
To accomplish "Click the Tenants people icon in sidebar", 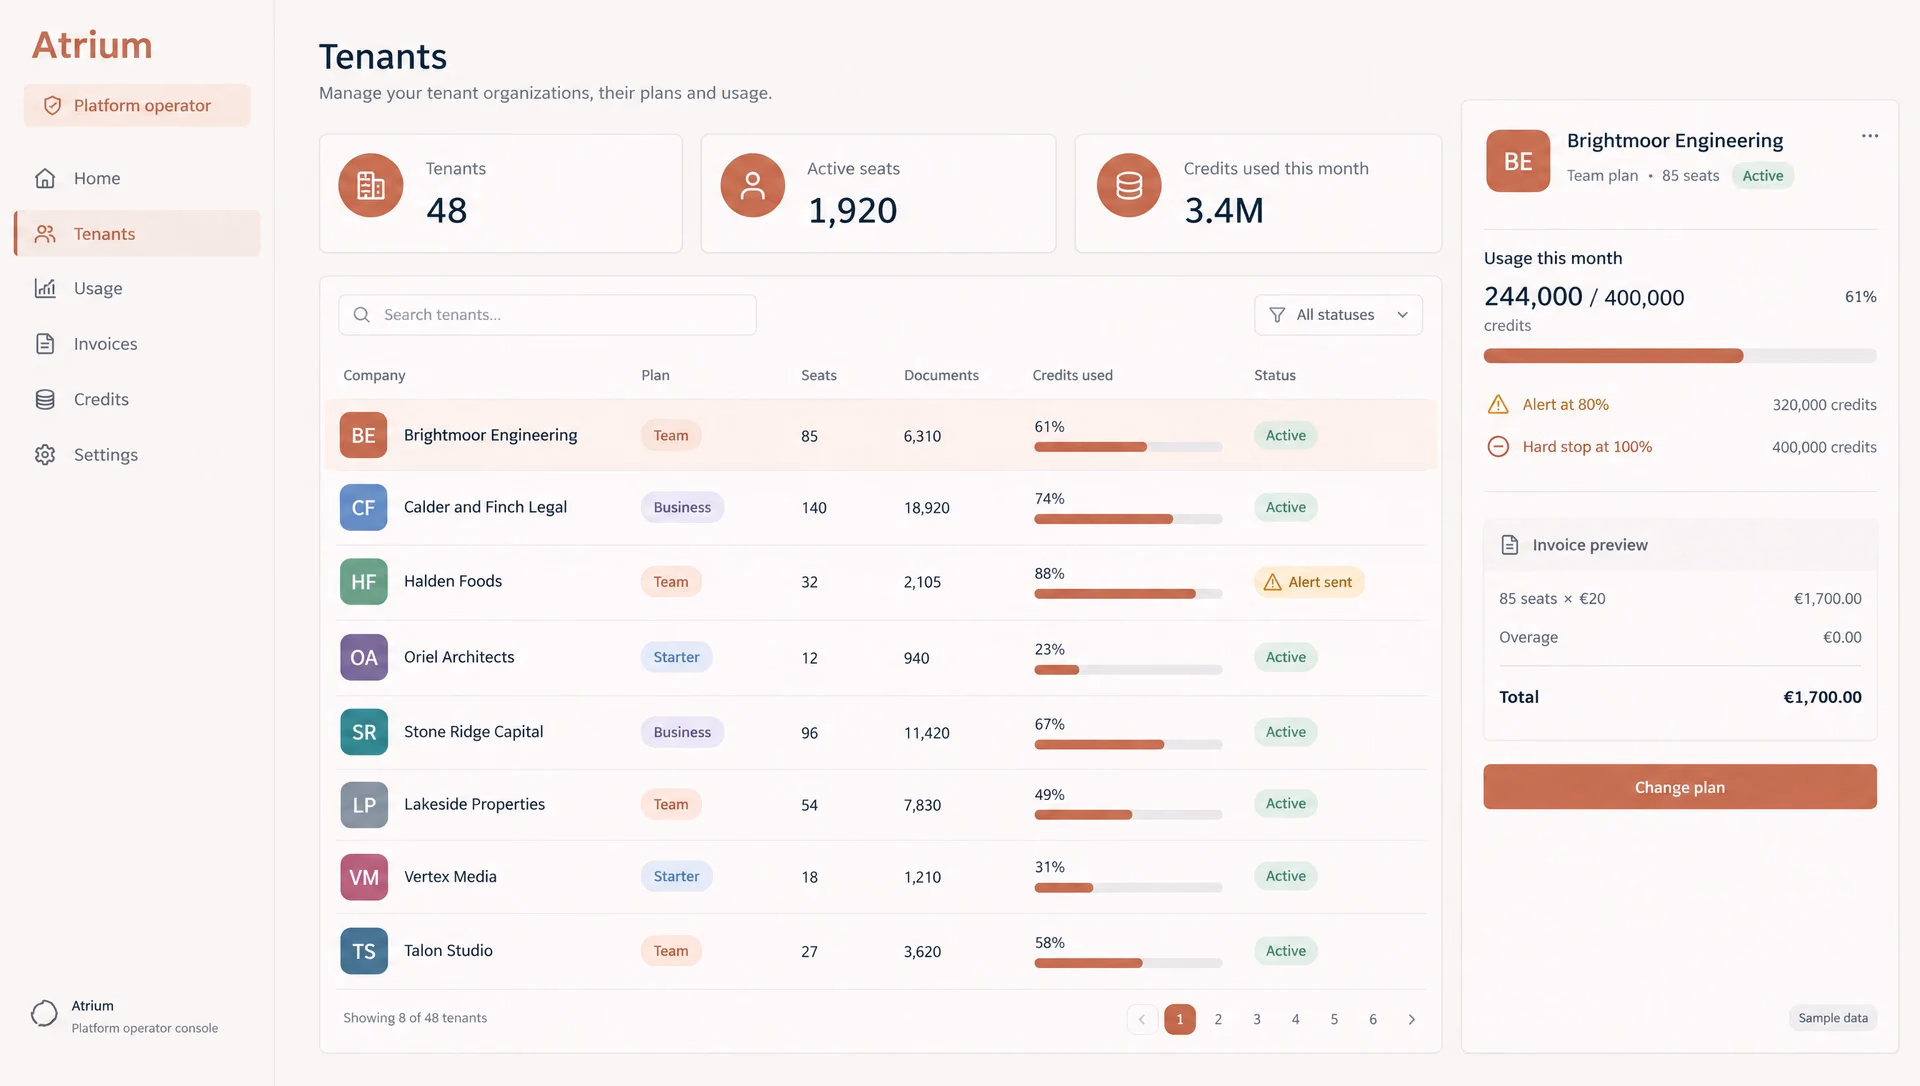I will pyautogui.click(x=45, y=234).
